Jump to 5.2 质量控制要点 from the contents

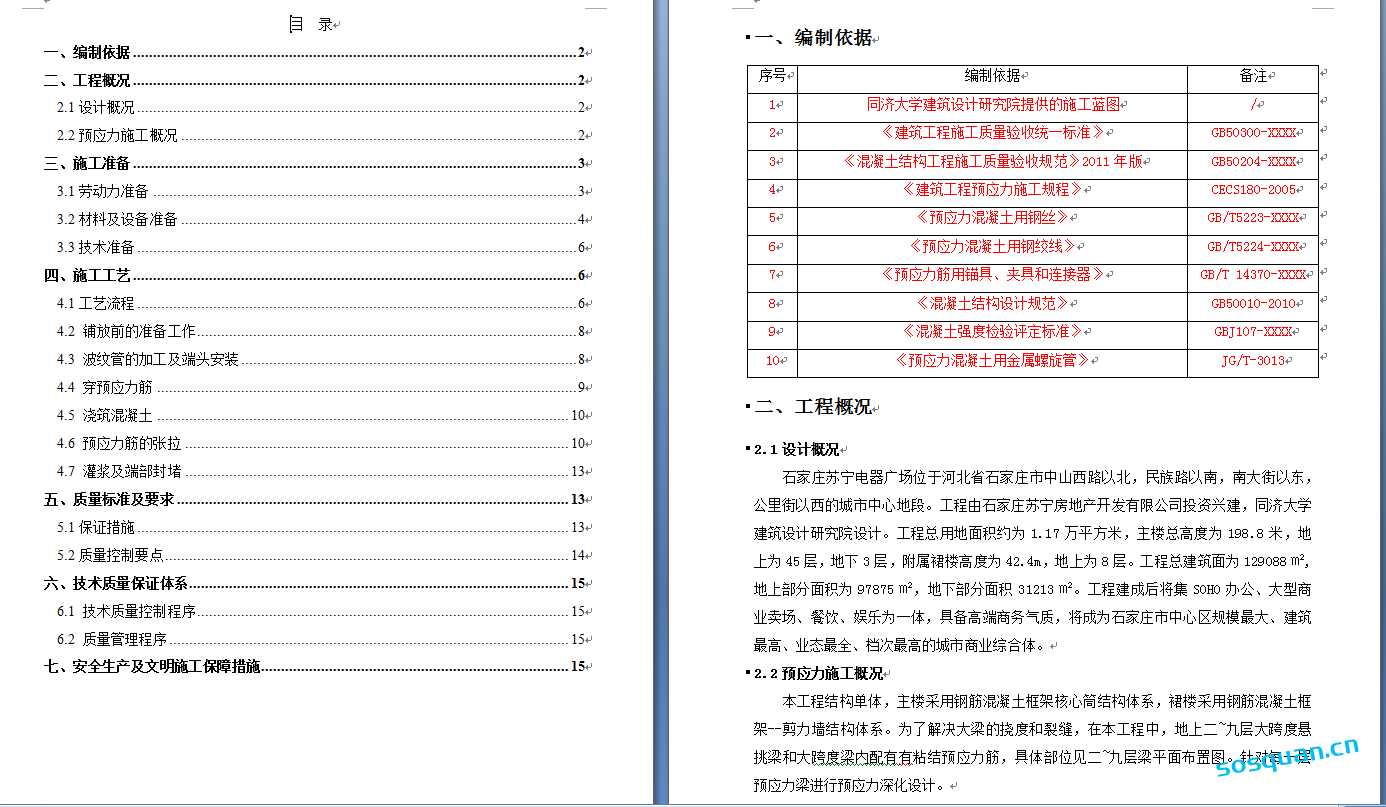pos(110,556)
